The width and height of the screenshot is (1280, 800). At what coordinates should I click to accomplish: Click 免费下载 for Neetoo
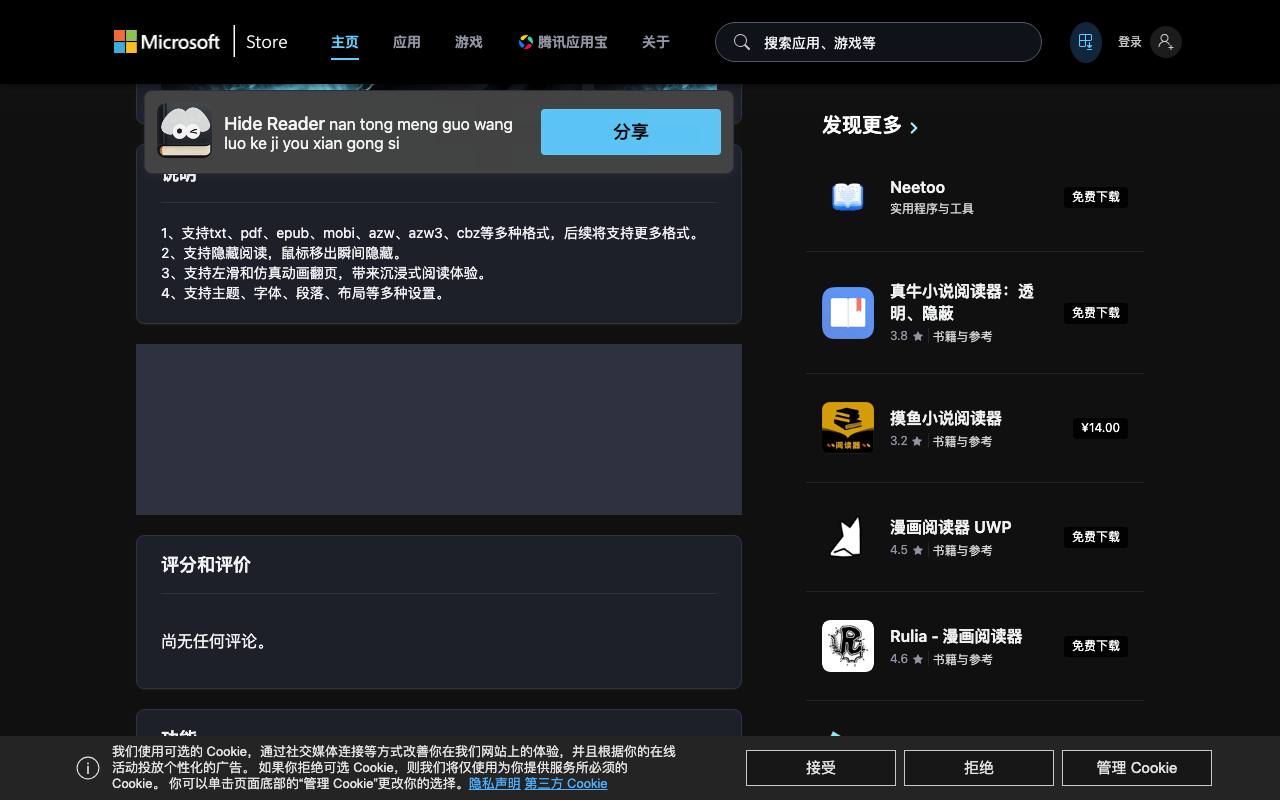point(1096,197)
